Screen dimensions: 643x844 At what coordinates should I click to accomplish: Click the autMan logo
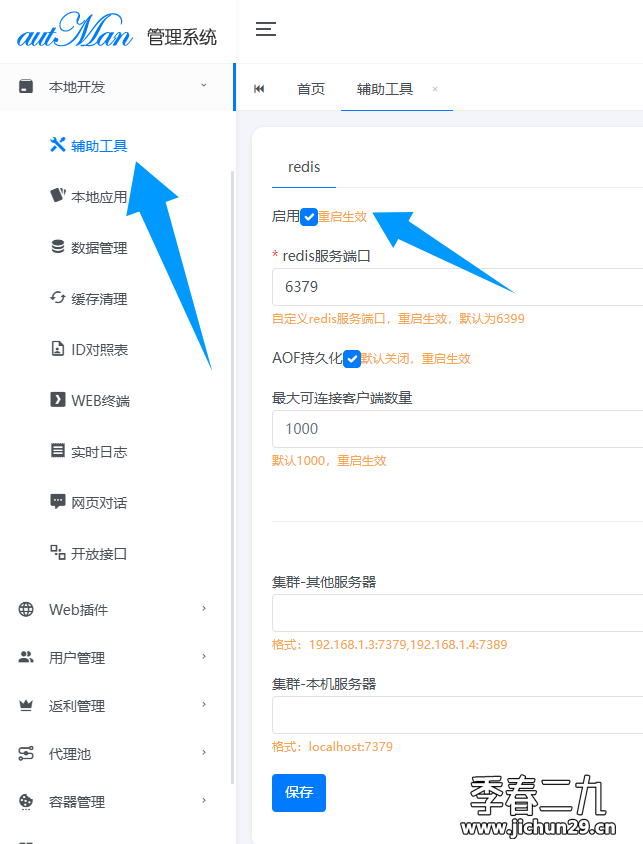pos(74,31)
